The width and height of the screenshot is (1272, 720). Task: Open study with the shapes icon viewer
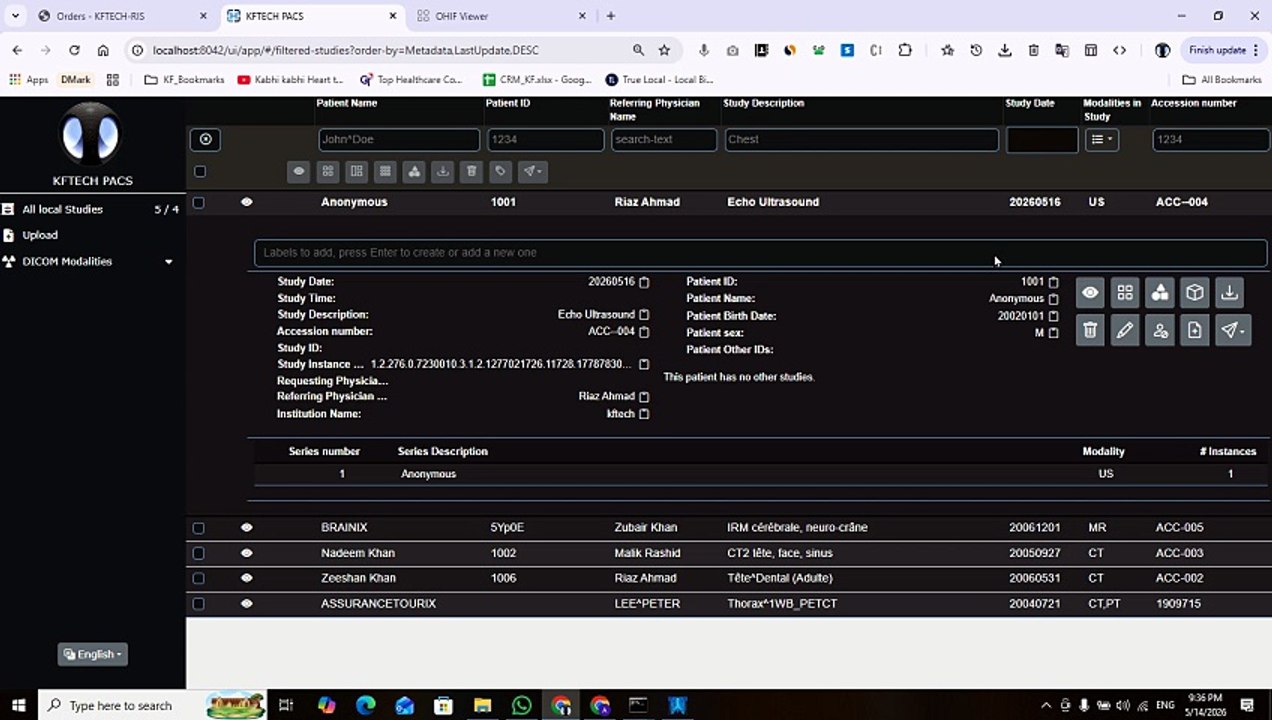coord(1160,293)
